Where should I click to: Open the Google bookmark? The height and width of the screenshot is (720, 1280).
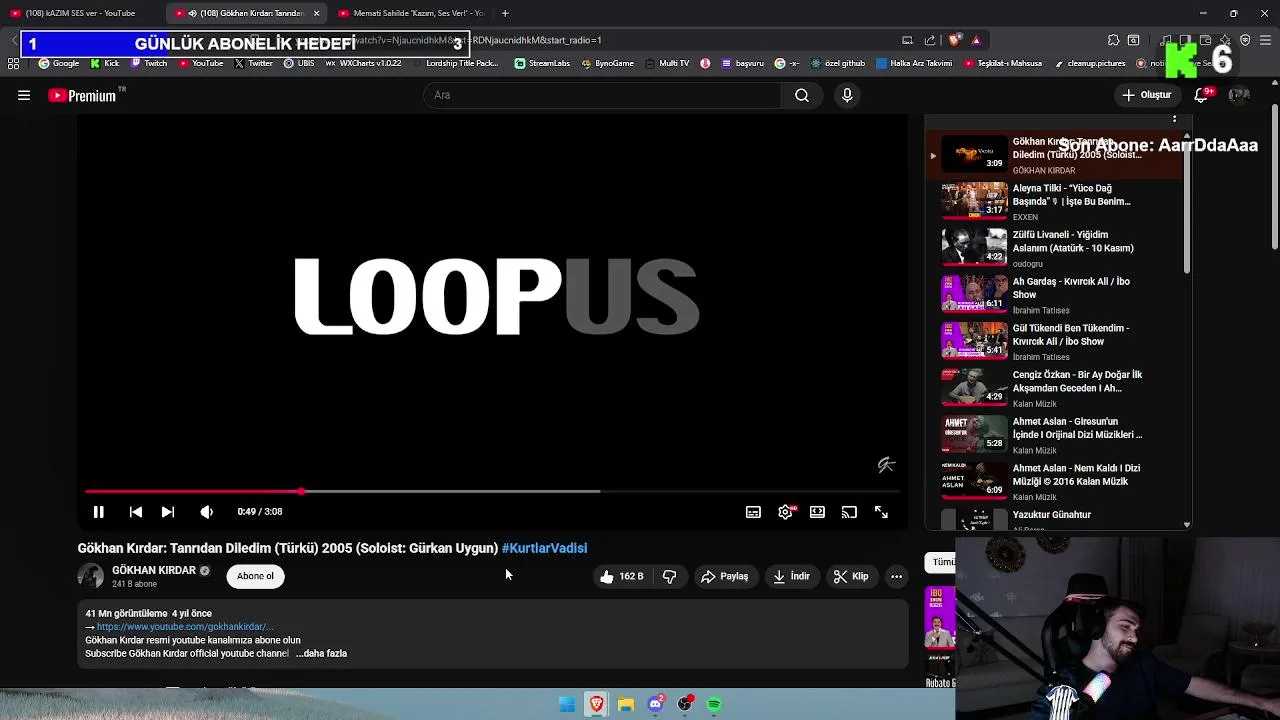pyautogui.click(x=59, y=63)
